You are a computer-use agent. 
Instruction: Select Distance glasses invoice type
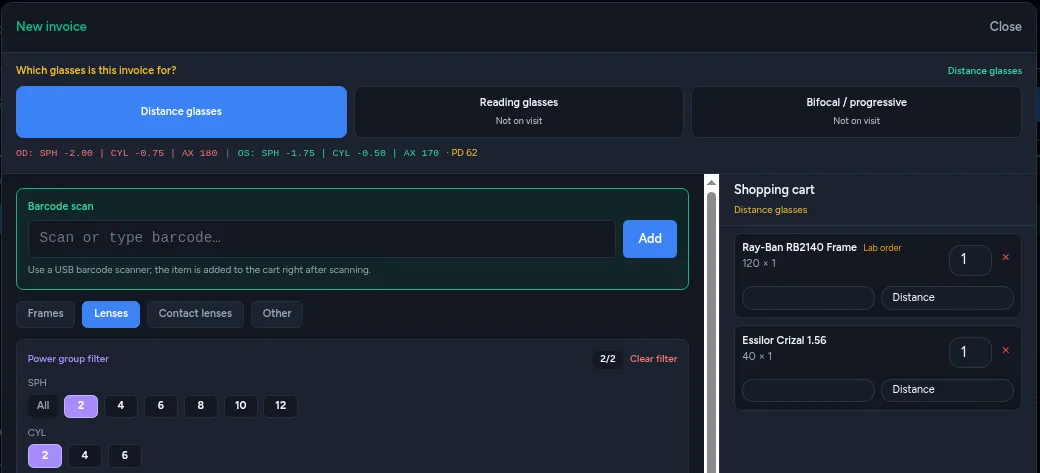[x=181, y=111]
